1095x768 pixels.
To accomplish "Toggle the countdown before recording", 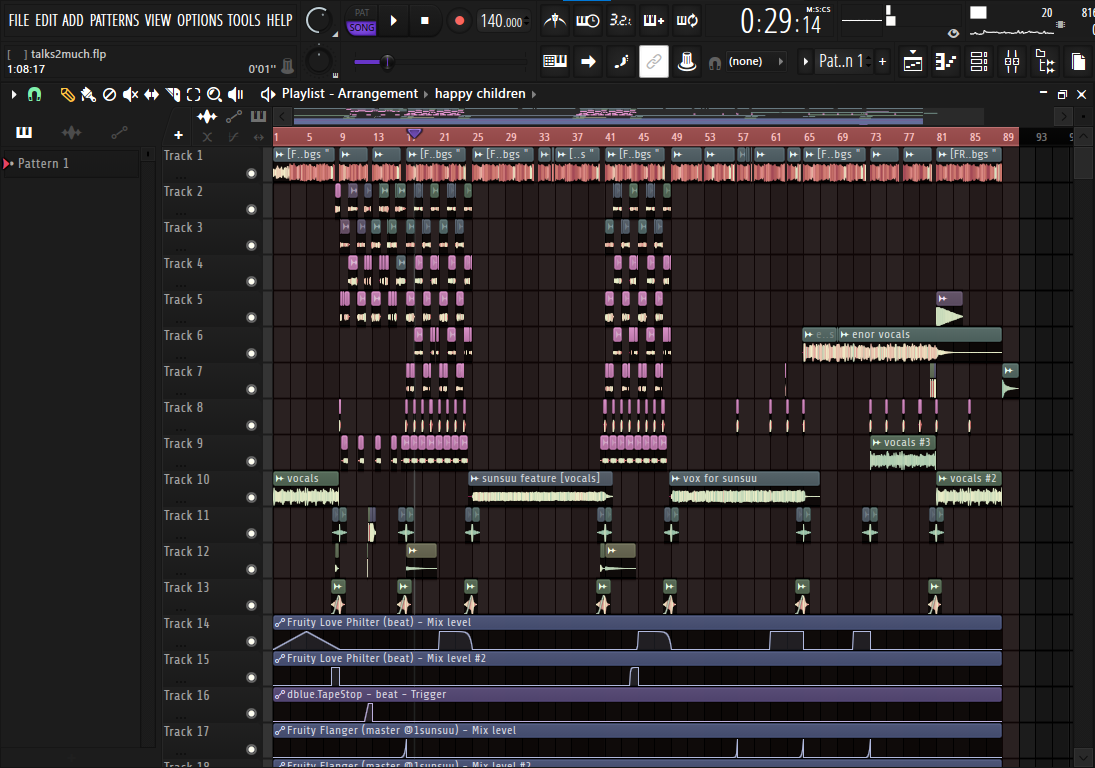I will 620,20.
